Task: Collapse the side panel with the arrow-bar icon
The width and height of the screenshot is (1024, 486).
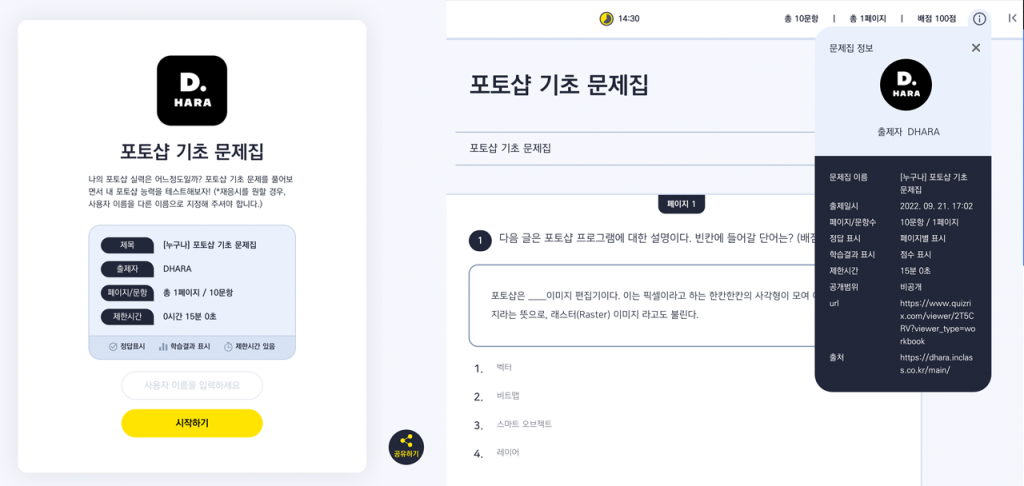Action: (1012, 18)
